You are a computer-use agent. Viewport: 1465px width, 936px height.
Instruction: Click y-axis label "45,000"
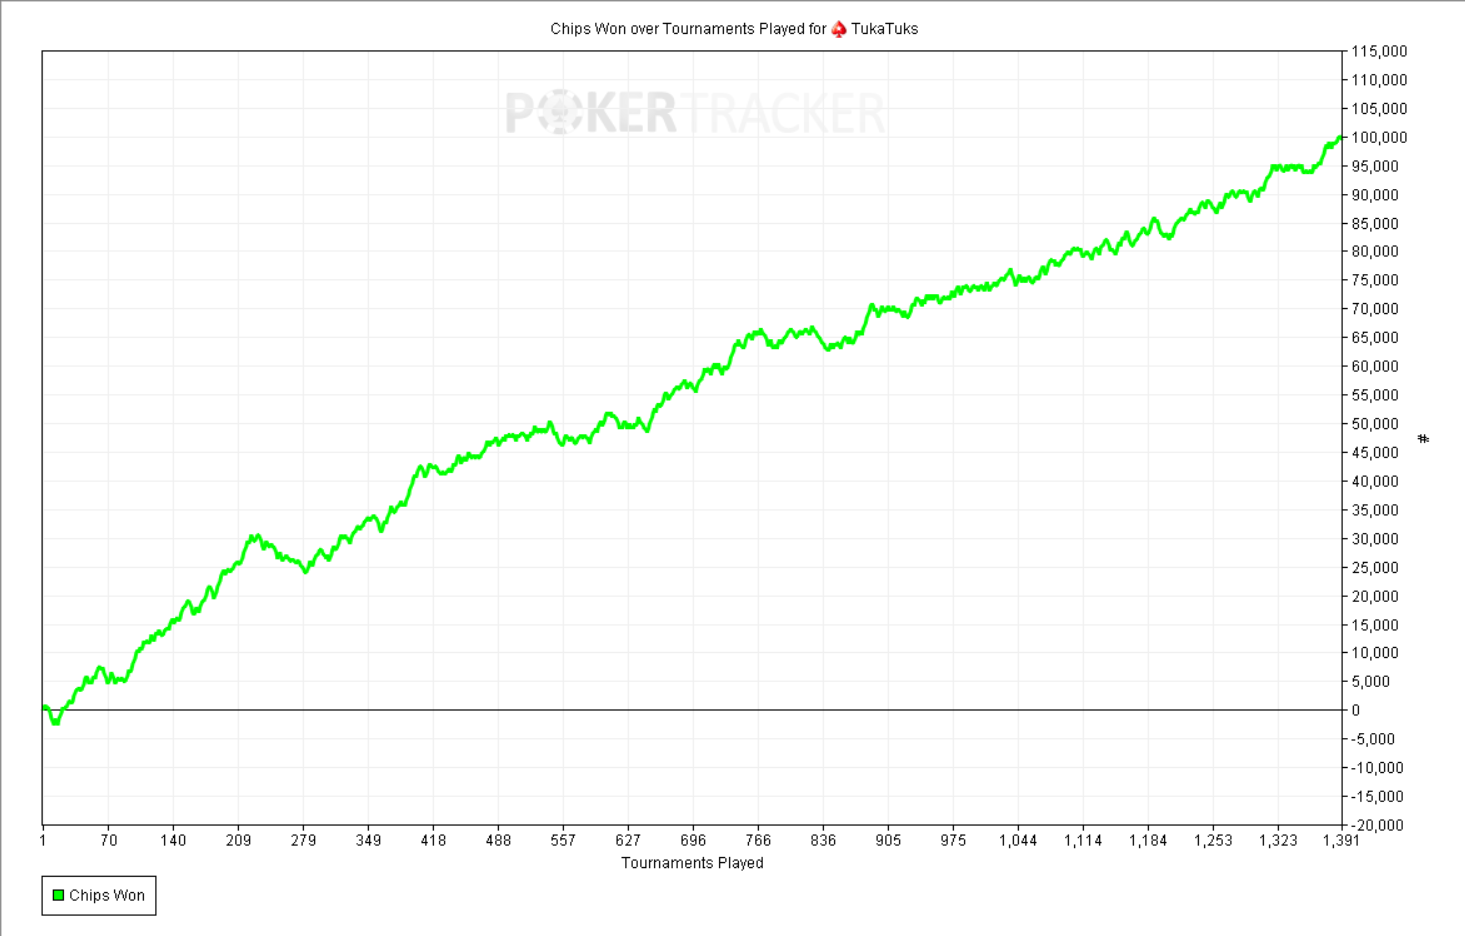[x=1375, y=453]
